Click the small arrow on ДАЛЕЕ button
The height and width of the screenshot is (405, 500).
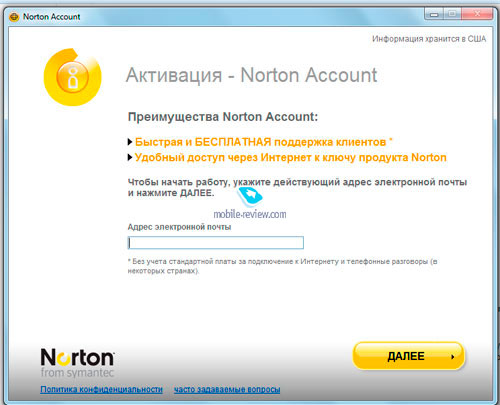(452, 357)
